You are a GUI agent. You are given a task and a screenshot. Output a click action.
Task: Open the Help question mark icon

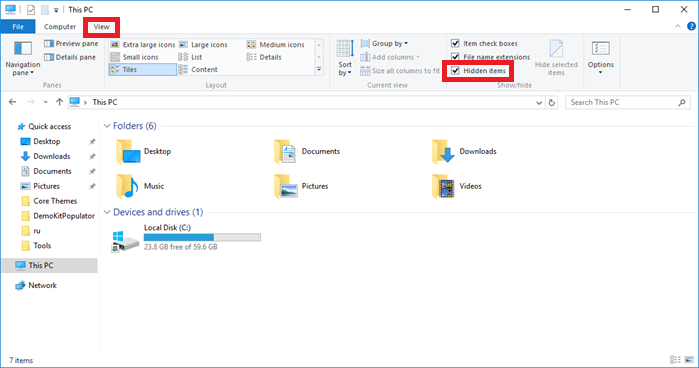pyautogui.click(x=691, y=26)
